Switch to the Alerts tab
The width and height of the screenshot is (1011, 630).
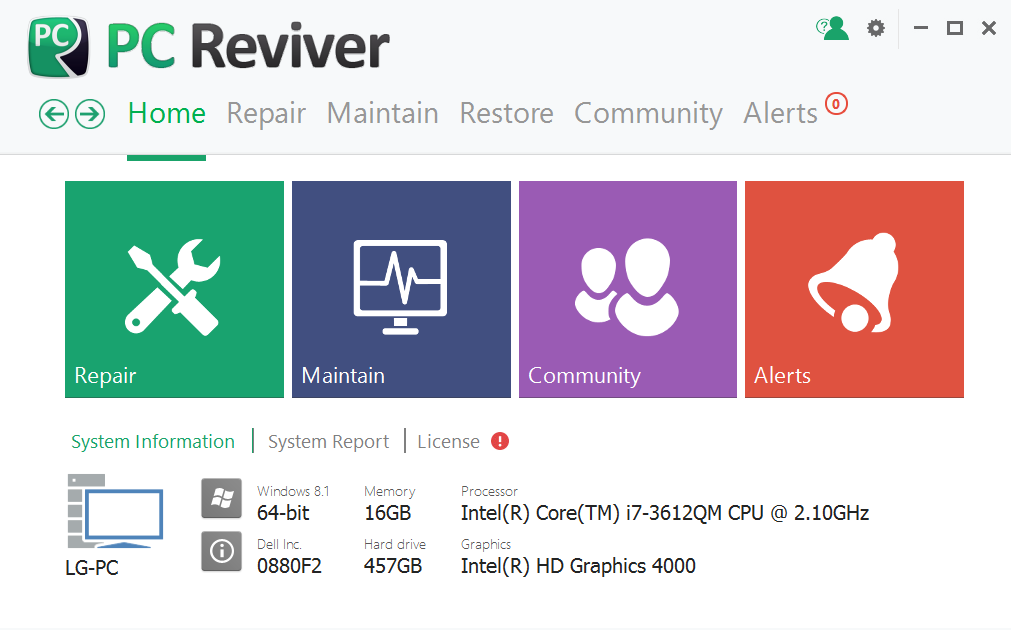(781, 113)
